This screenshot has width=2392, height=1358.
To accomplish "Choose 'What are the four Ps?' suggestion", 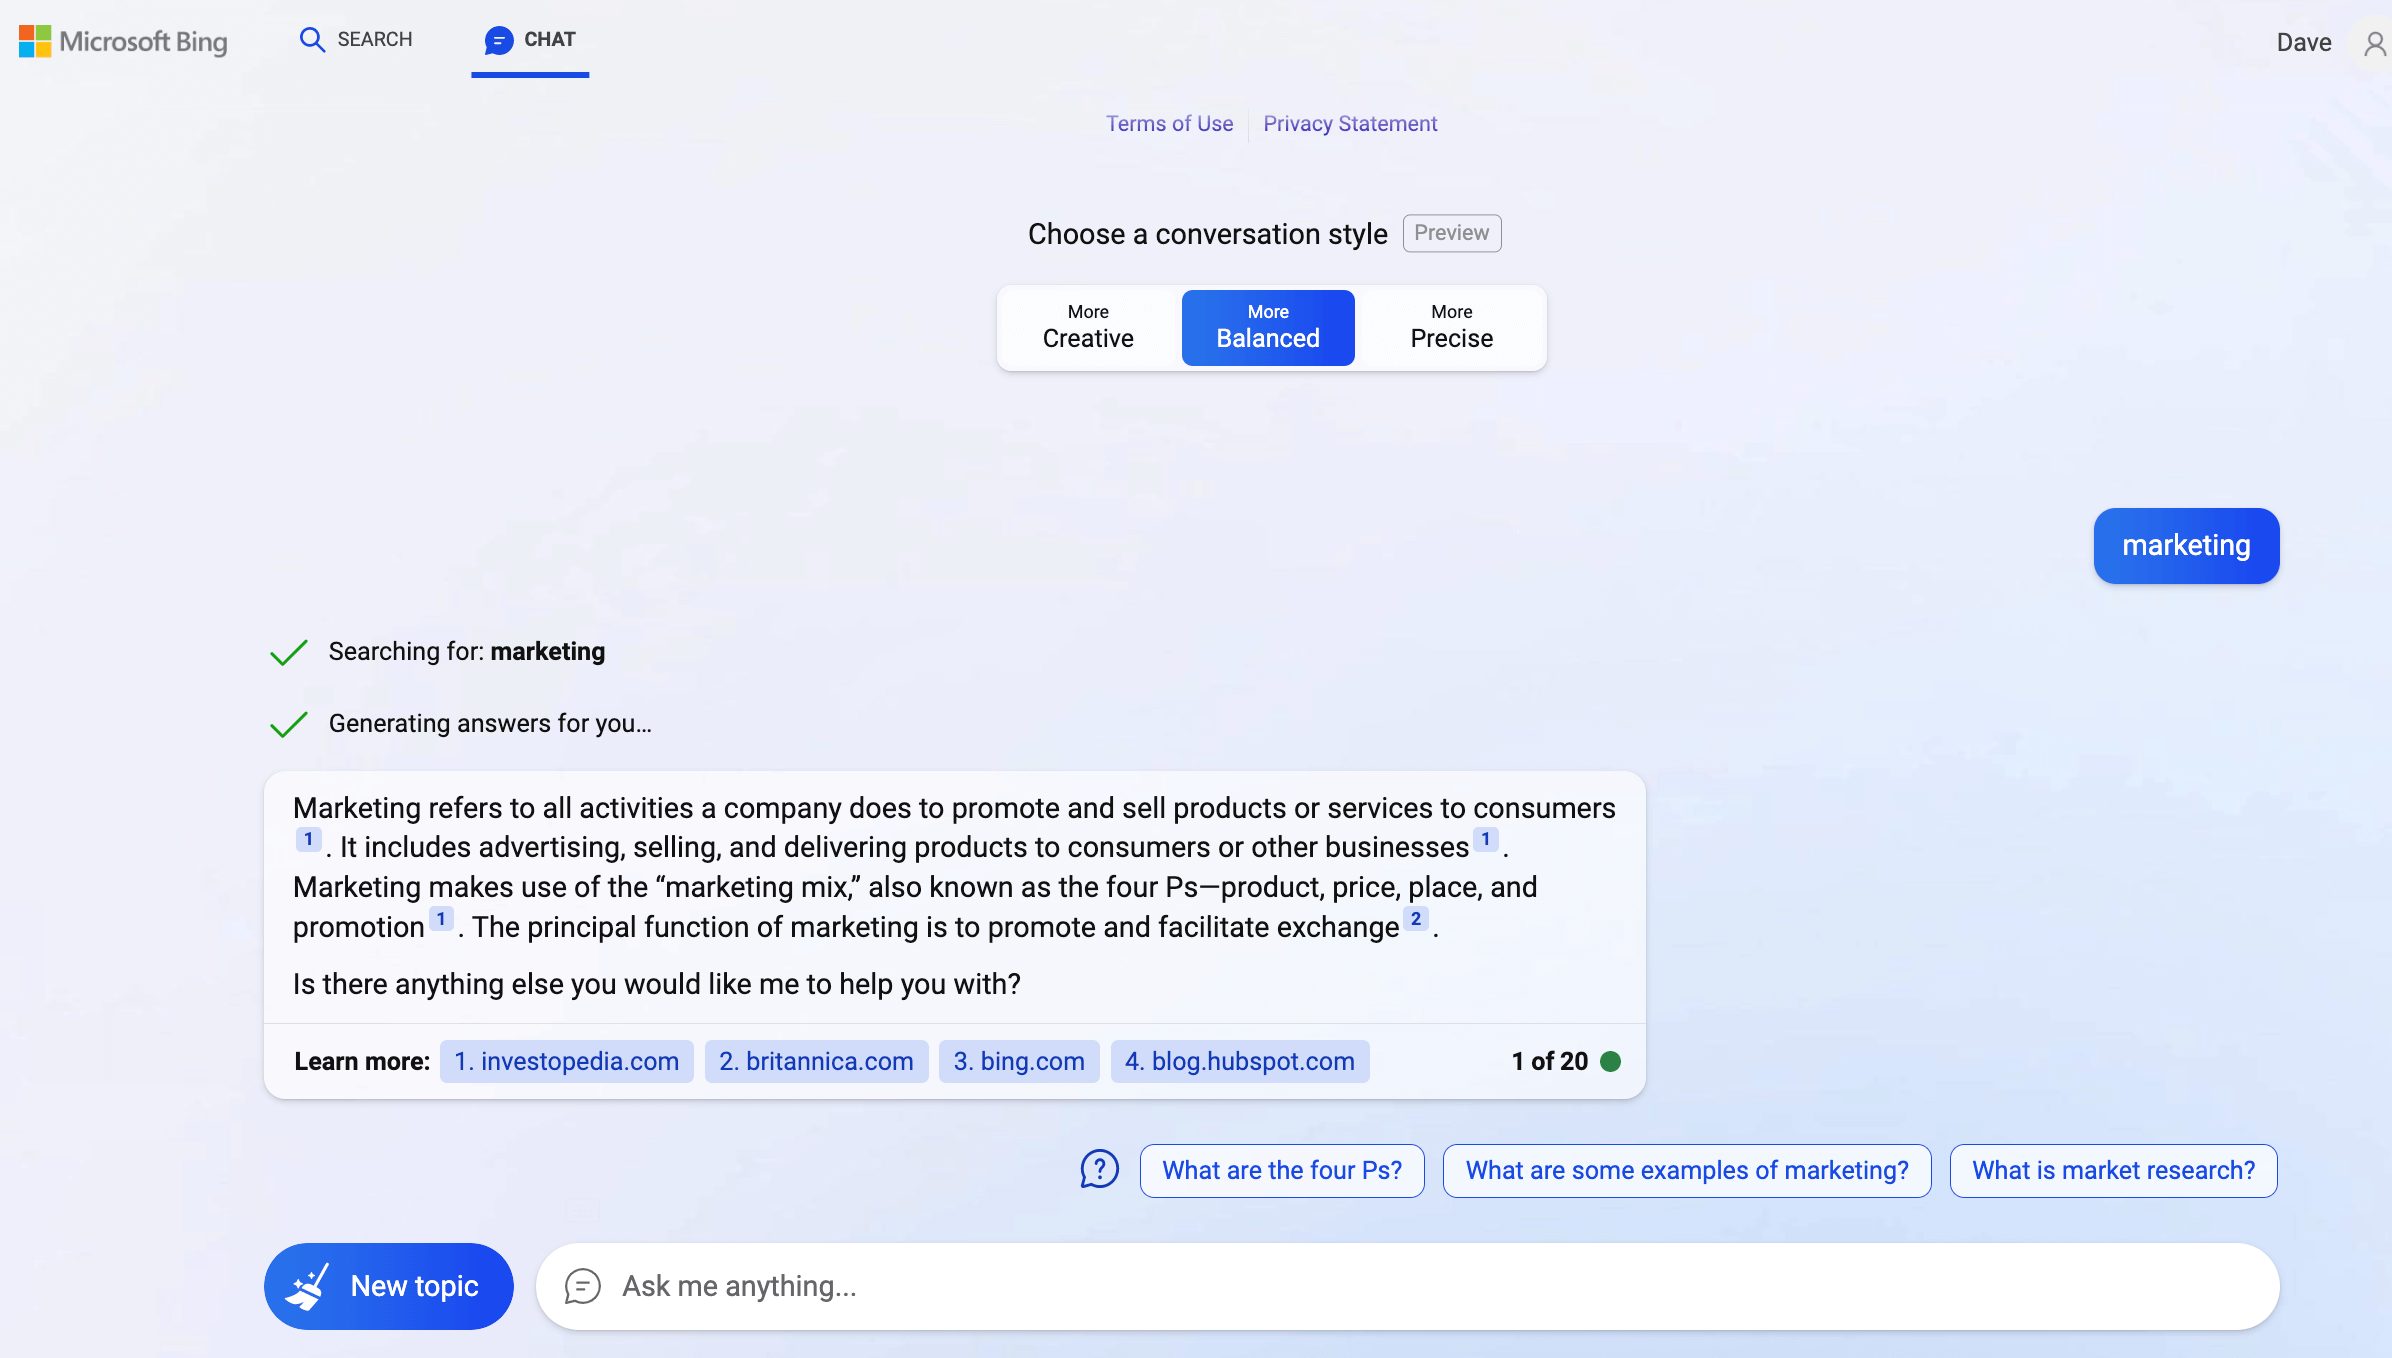I will pos(1282,1170).
